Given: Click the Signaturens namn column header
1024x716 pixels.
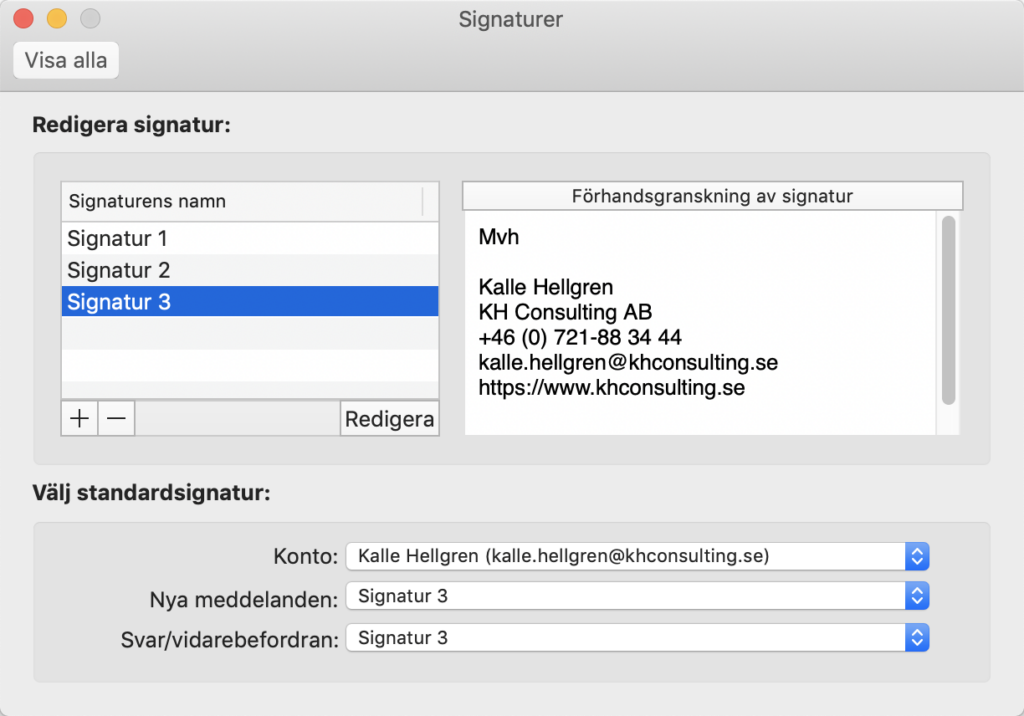Looking at the screenshot, I should coord(250,201).
